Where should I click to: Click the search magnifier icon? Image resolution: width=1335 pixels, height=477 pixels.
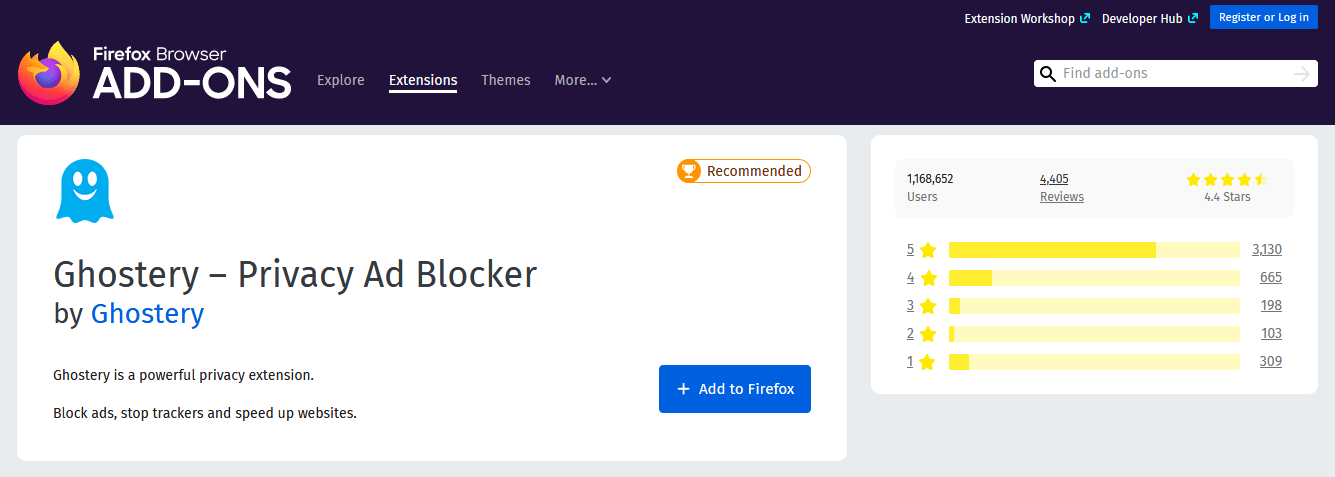point(1048,74)
